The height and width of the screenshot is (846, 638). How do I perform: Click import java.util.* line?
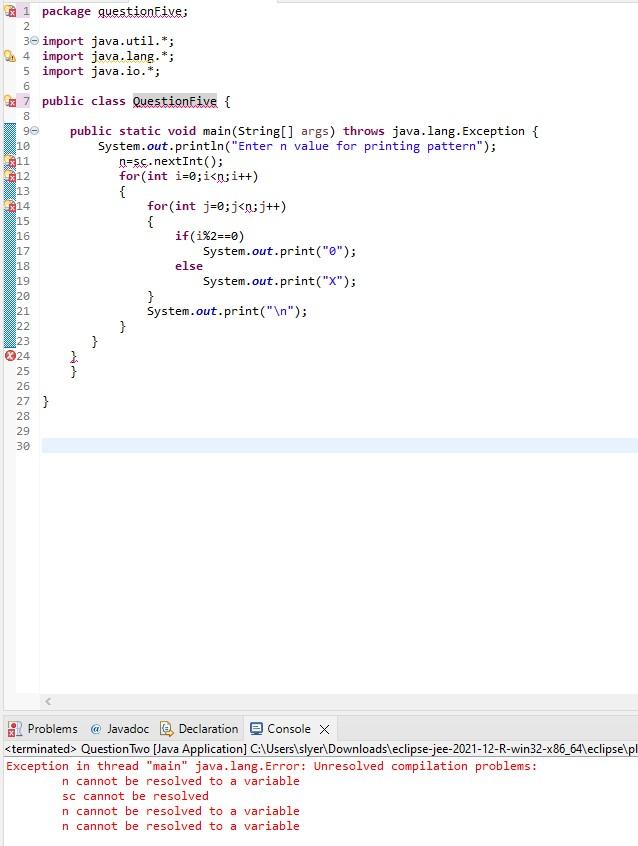pos(108,41)
